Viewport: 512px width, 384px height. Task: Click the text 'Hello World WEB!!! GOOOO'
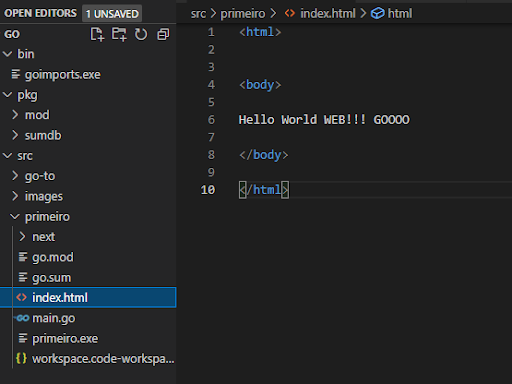pos(324,119)
